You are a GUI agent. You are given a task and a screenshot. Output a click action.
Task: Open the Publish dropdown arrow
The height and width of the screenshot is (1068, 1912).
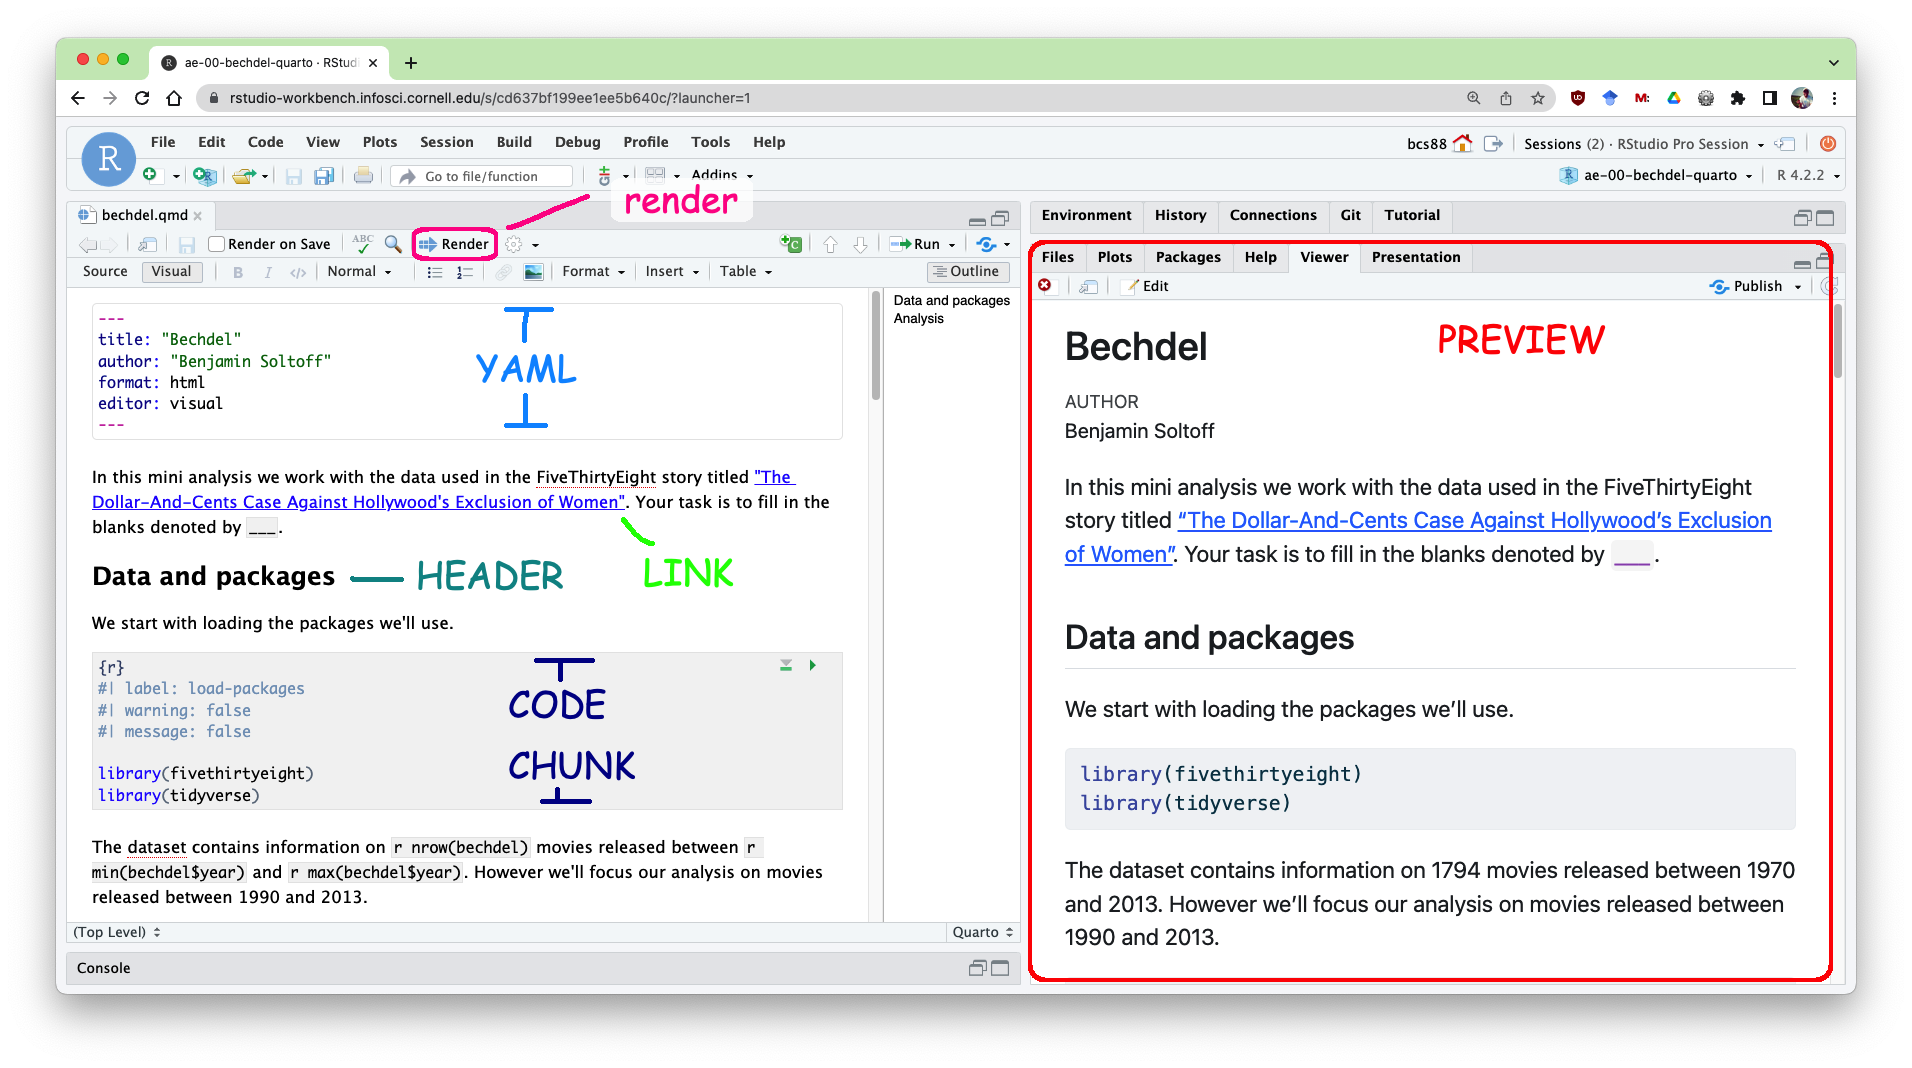tap(1798, 286)
